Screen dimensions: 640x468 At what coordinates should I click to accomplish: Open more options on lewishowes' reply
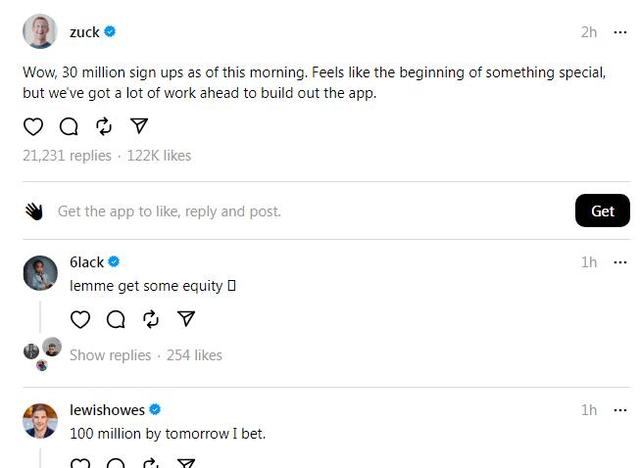tap(621, 410)
